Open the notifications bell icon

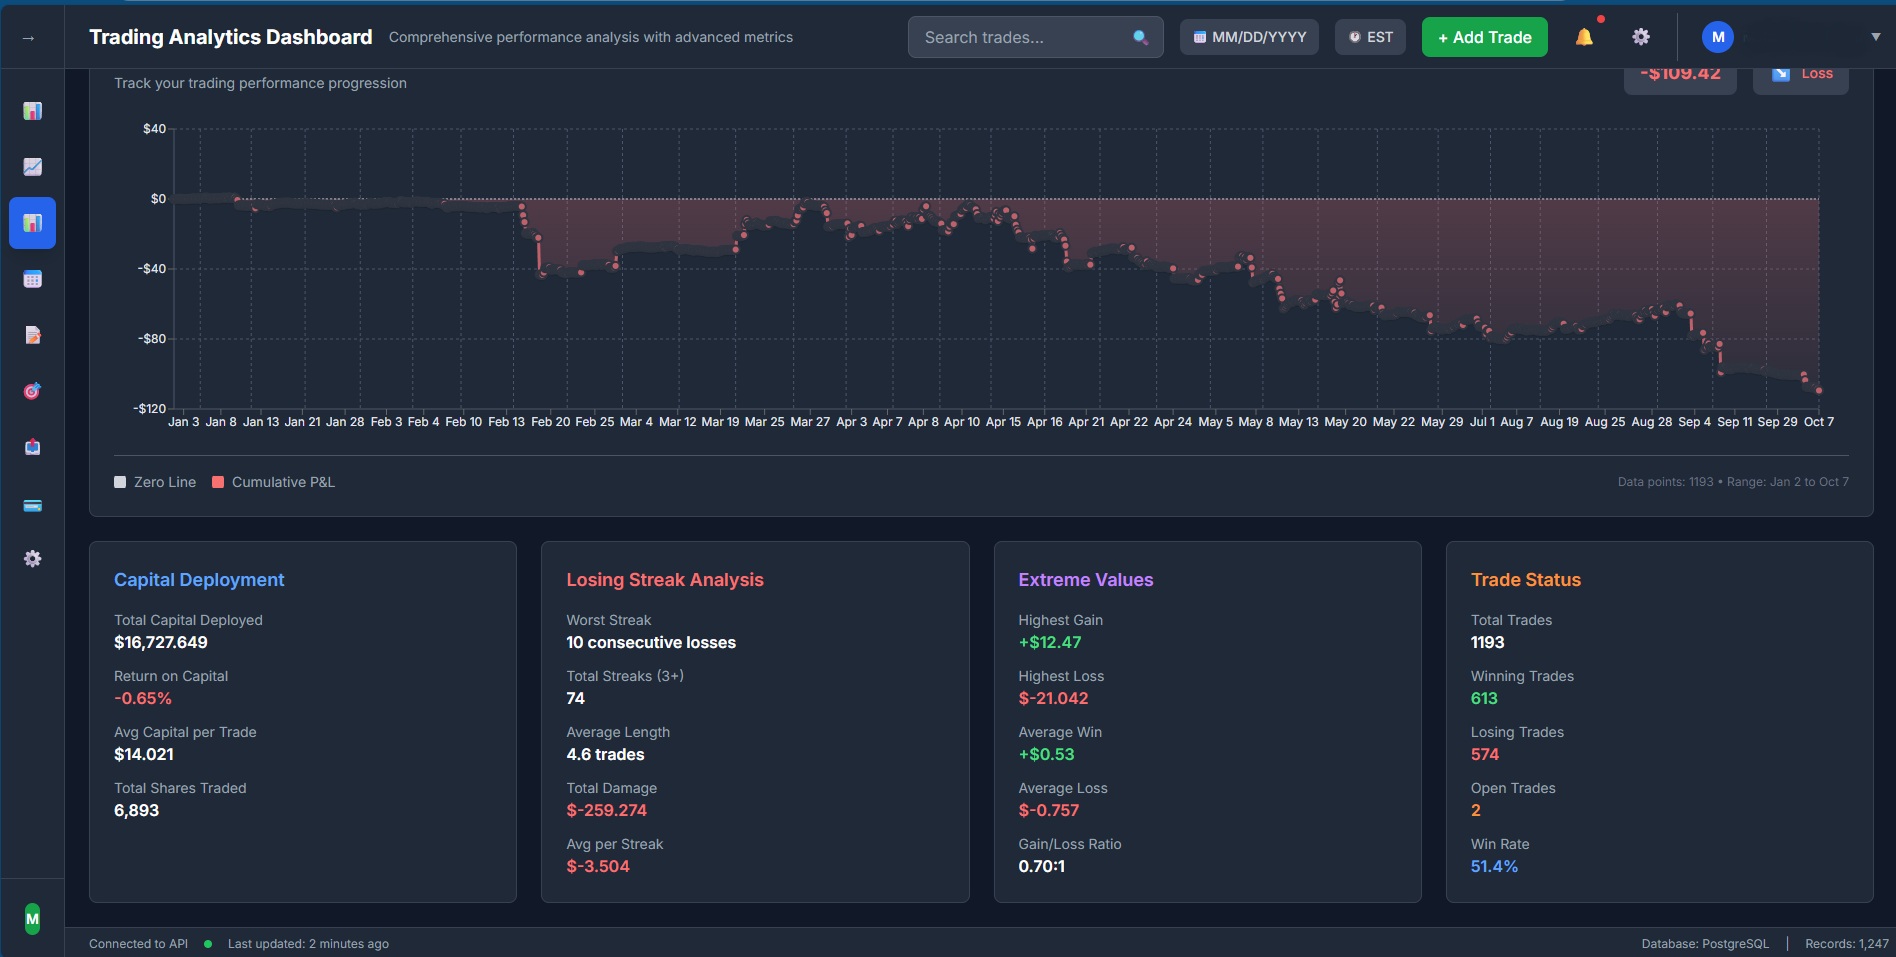pos(1585,36)
